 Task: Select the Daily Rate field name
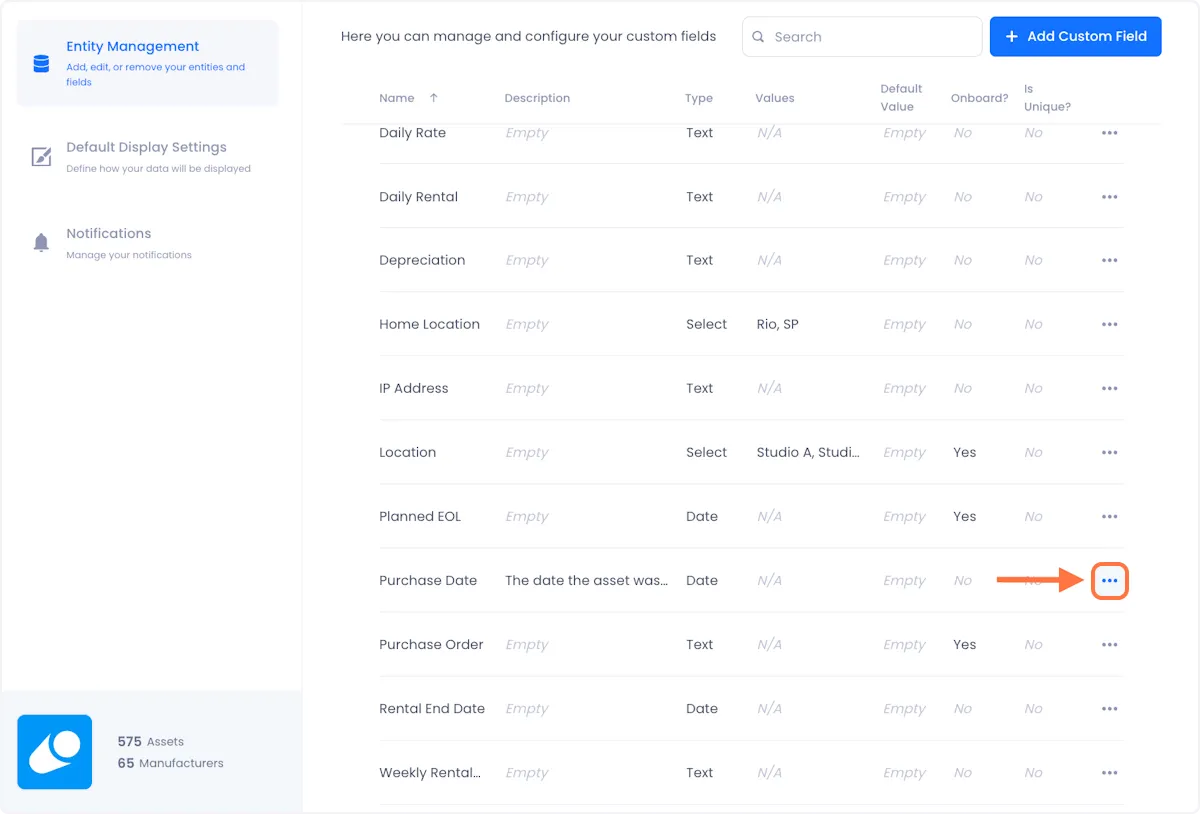click(412, 133)
